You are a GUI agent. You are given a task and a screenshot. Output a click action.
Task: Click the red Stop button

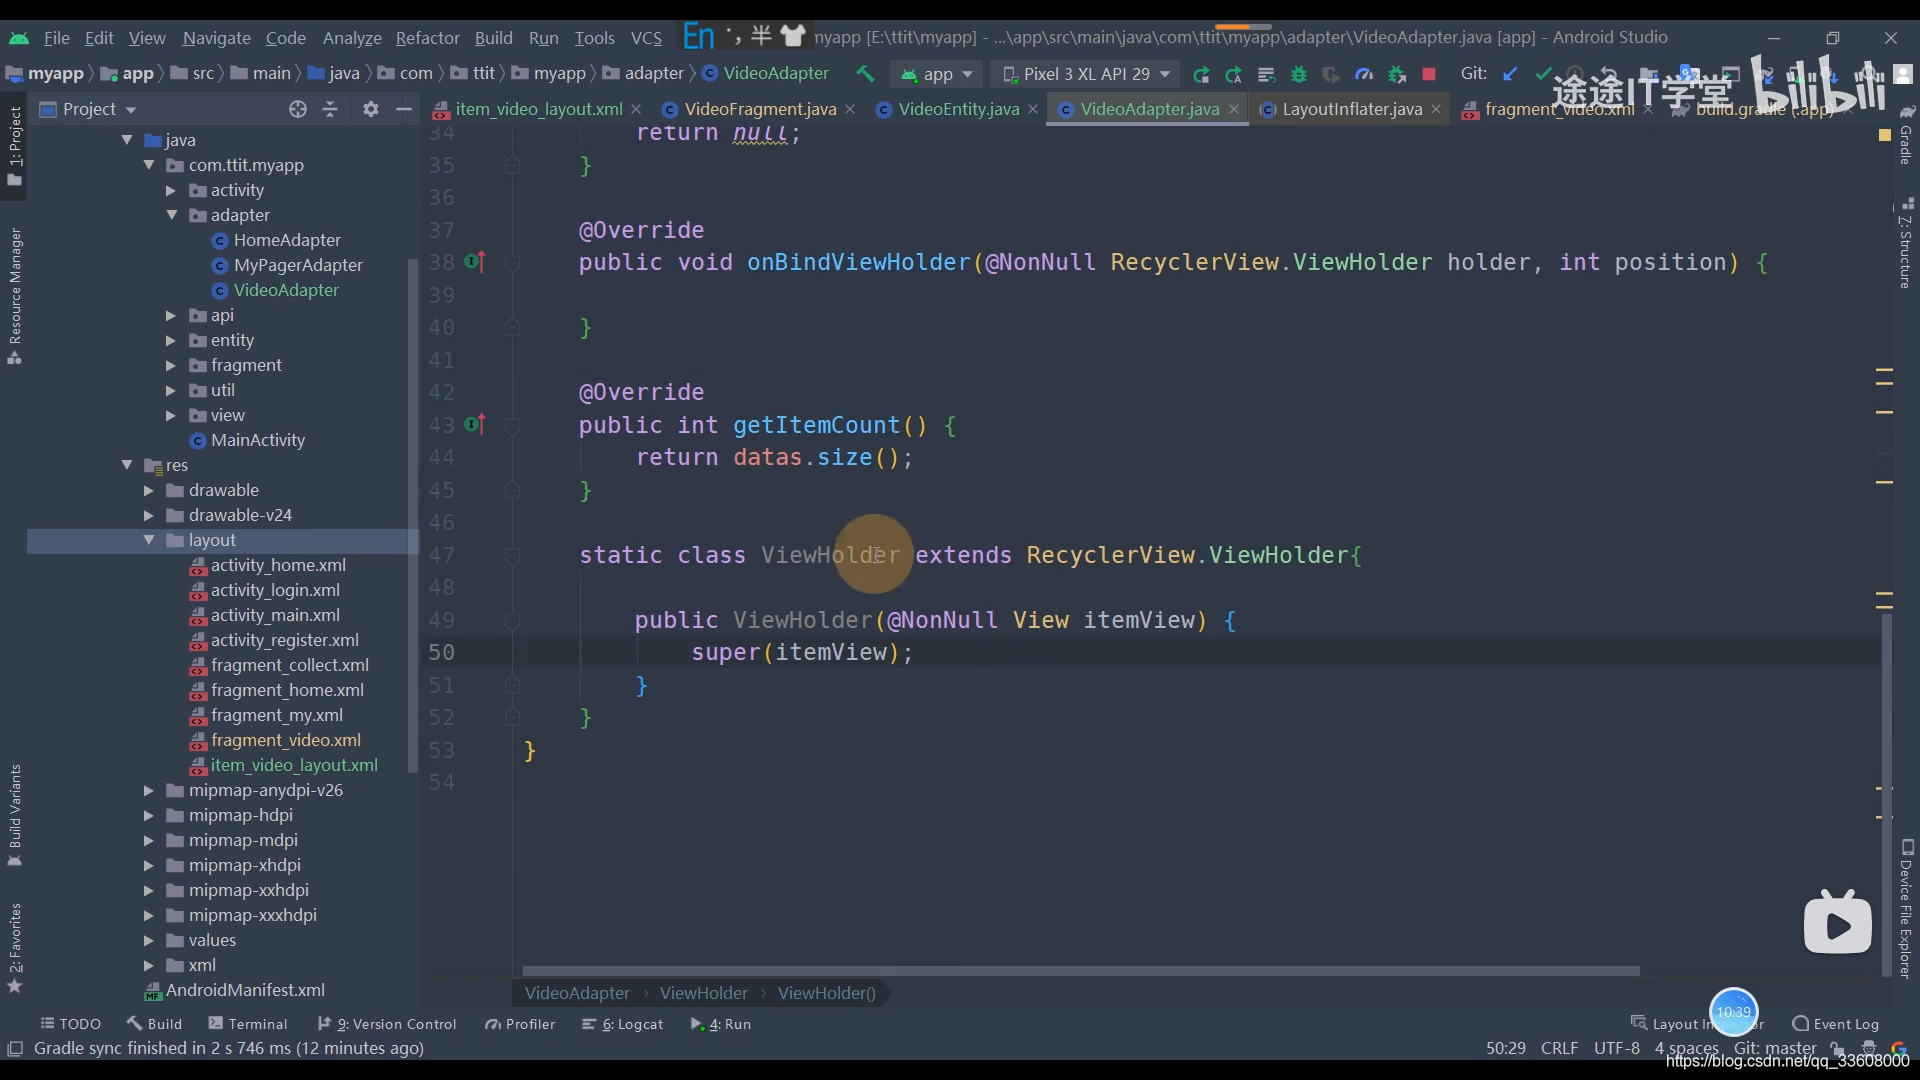pos(1429,74)
